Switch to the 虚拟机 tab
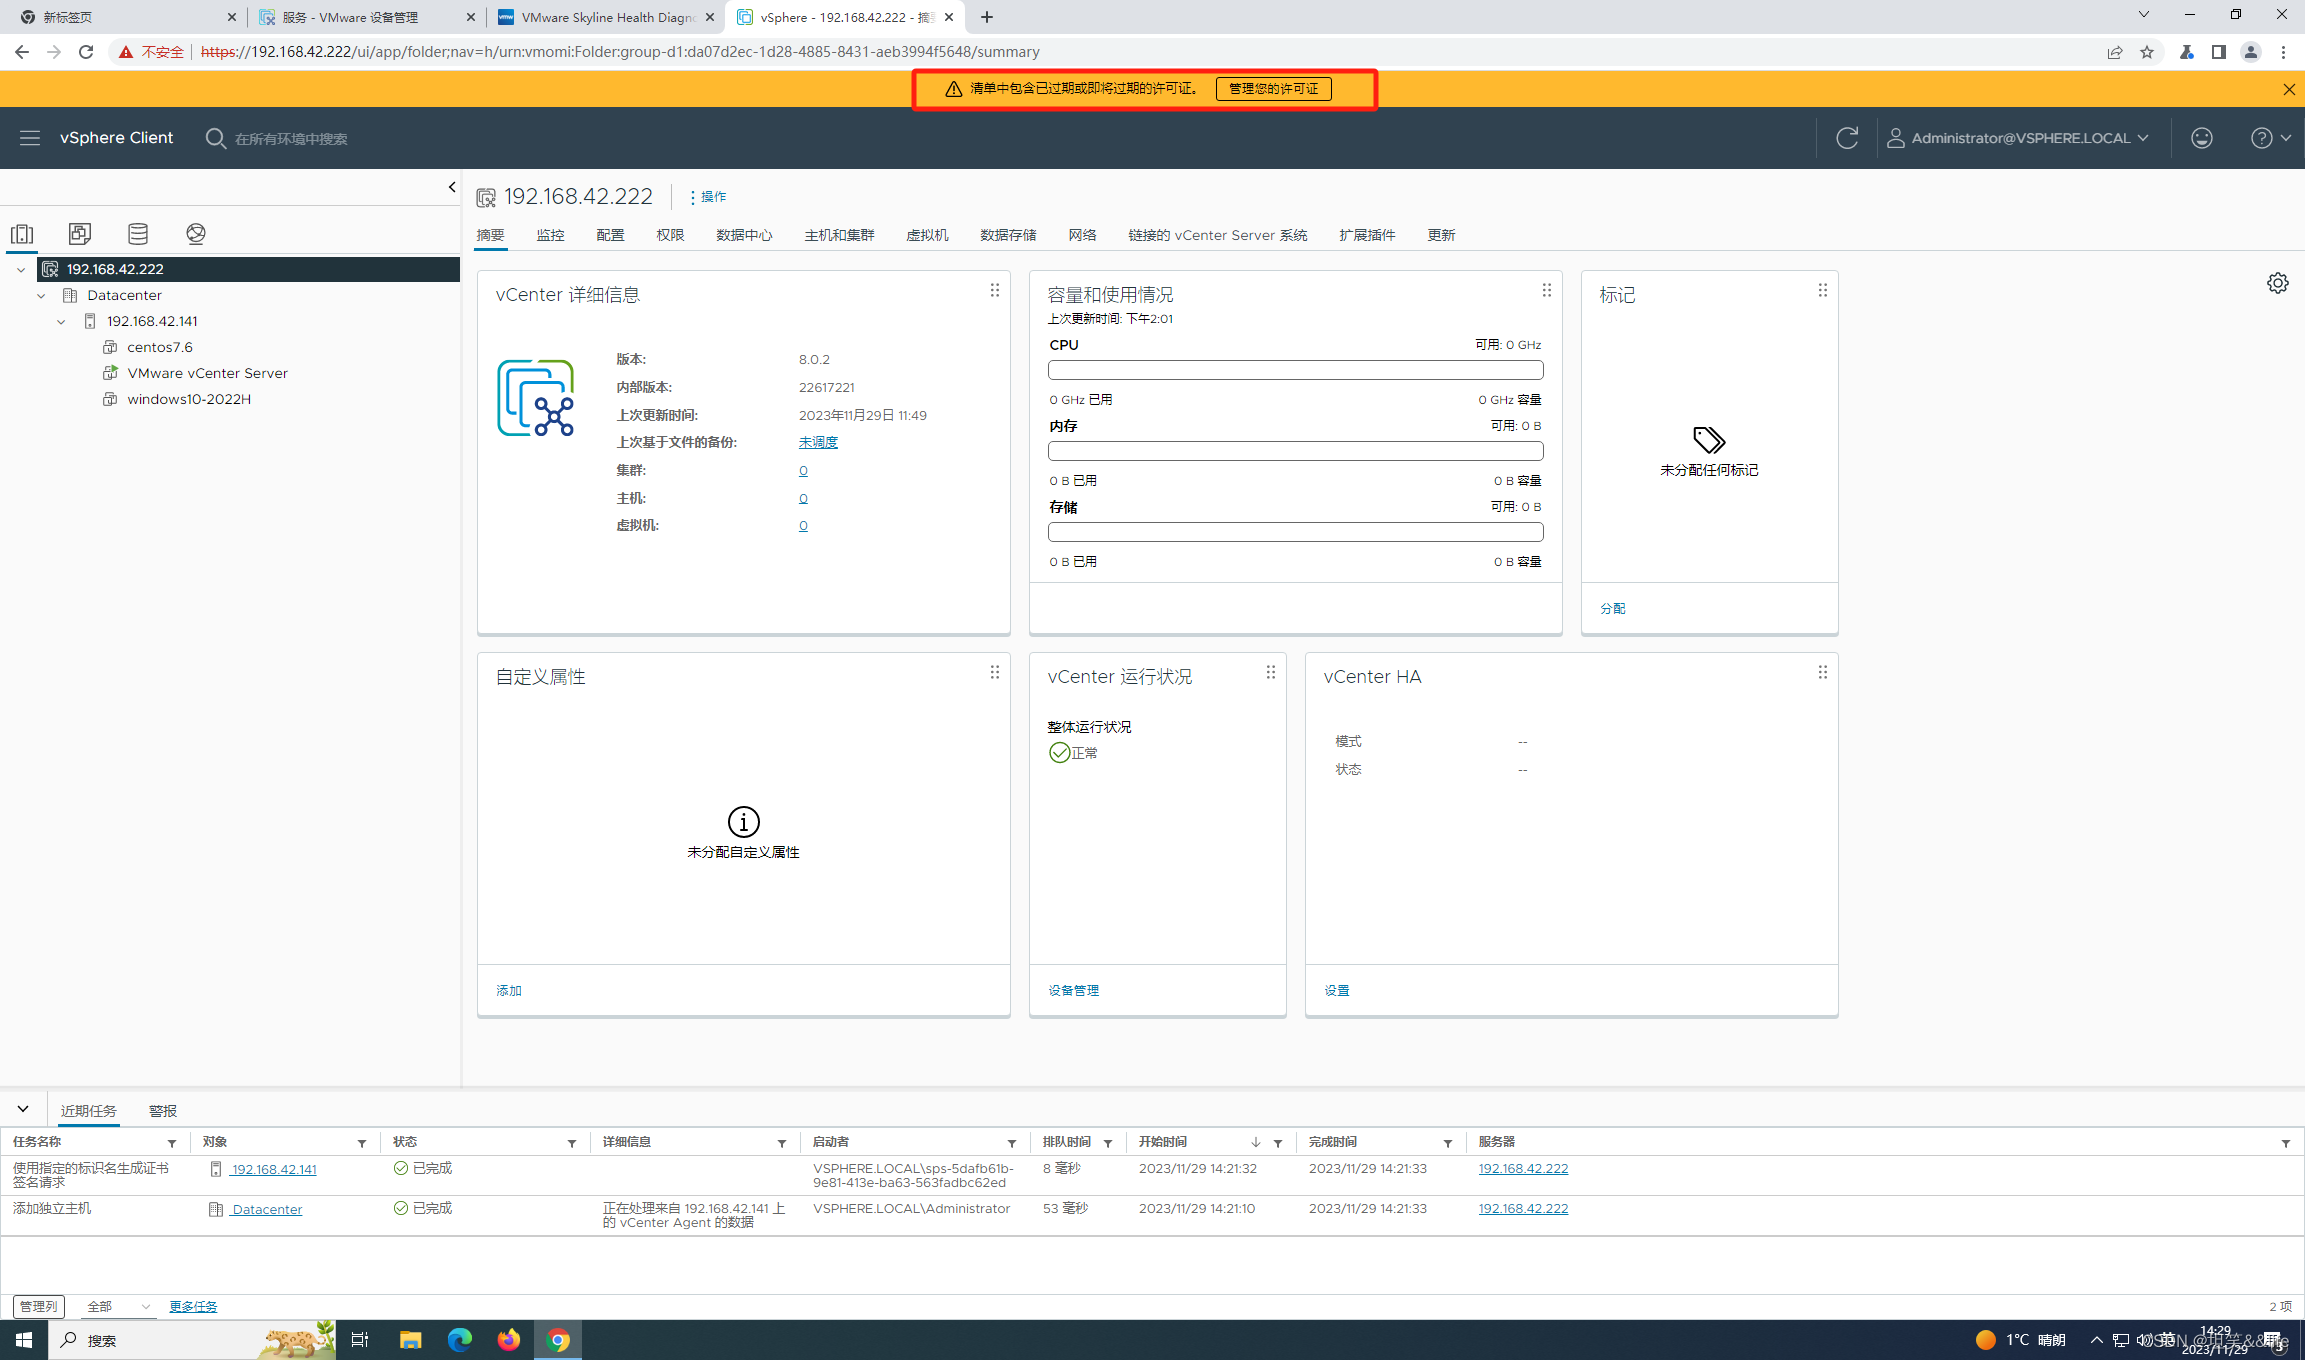The width and height of the screenshot is (2305, 1360). click(927, 235)
